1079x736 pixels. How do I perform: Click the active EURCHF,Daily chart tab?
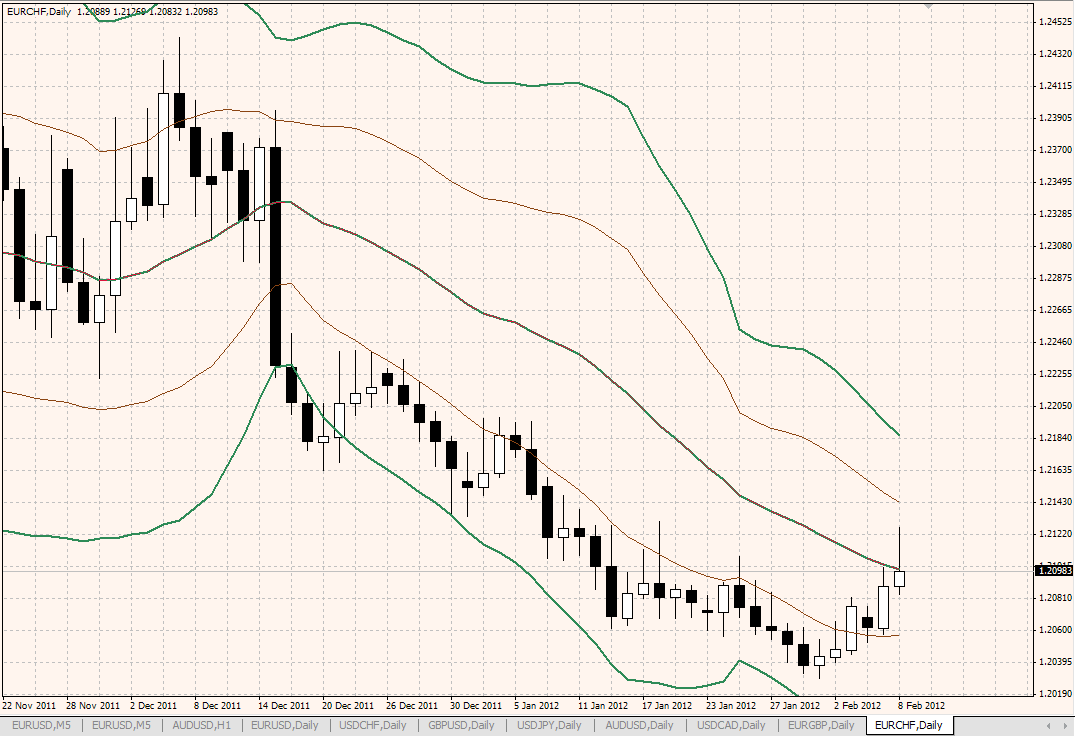tap(909, 725)
